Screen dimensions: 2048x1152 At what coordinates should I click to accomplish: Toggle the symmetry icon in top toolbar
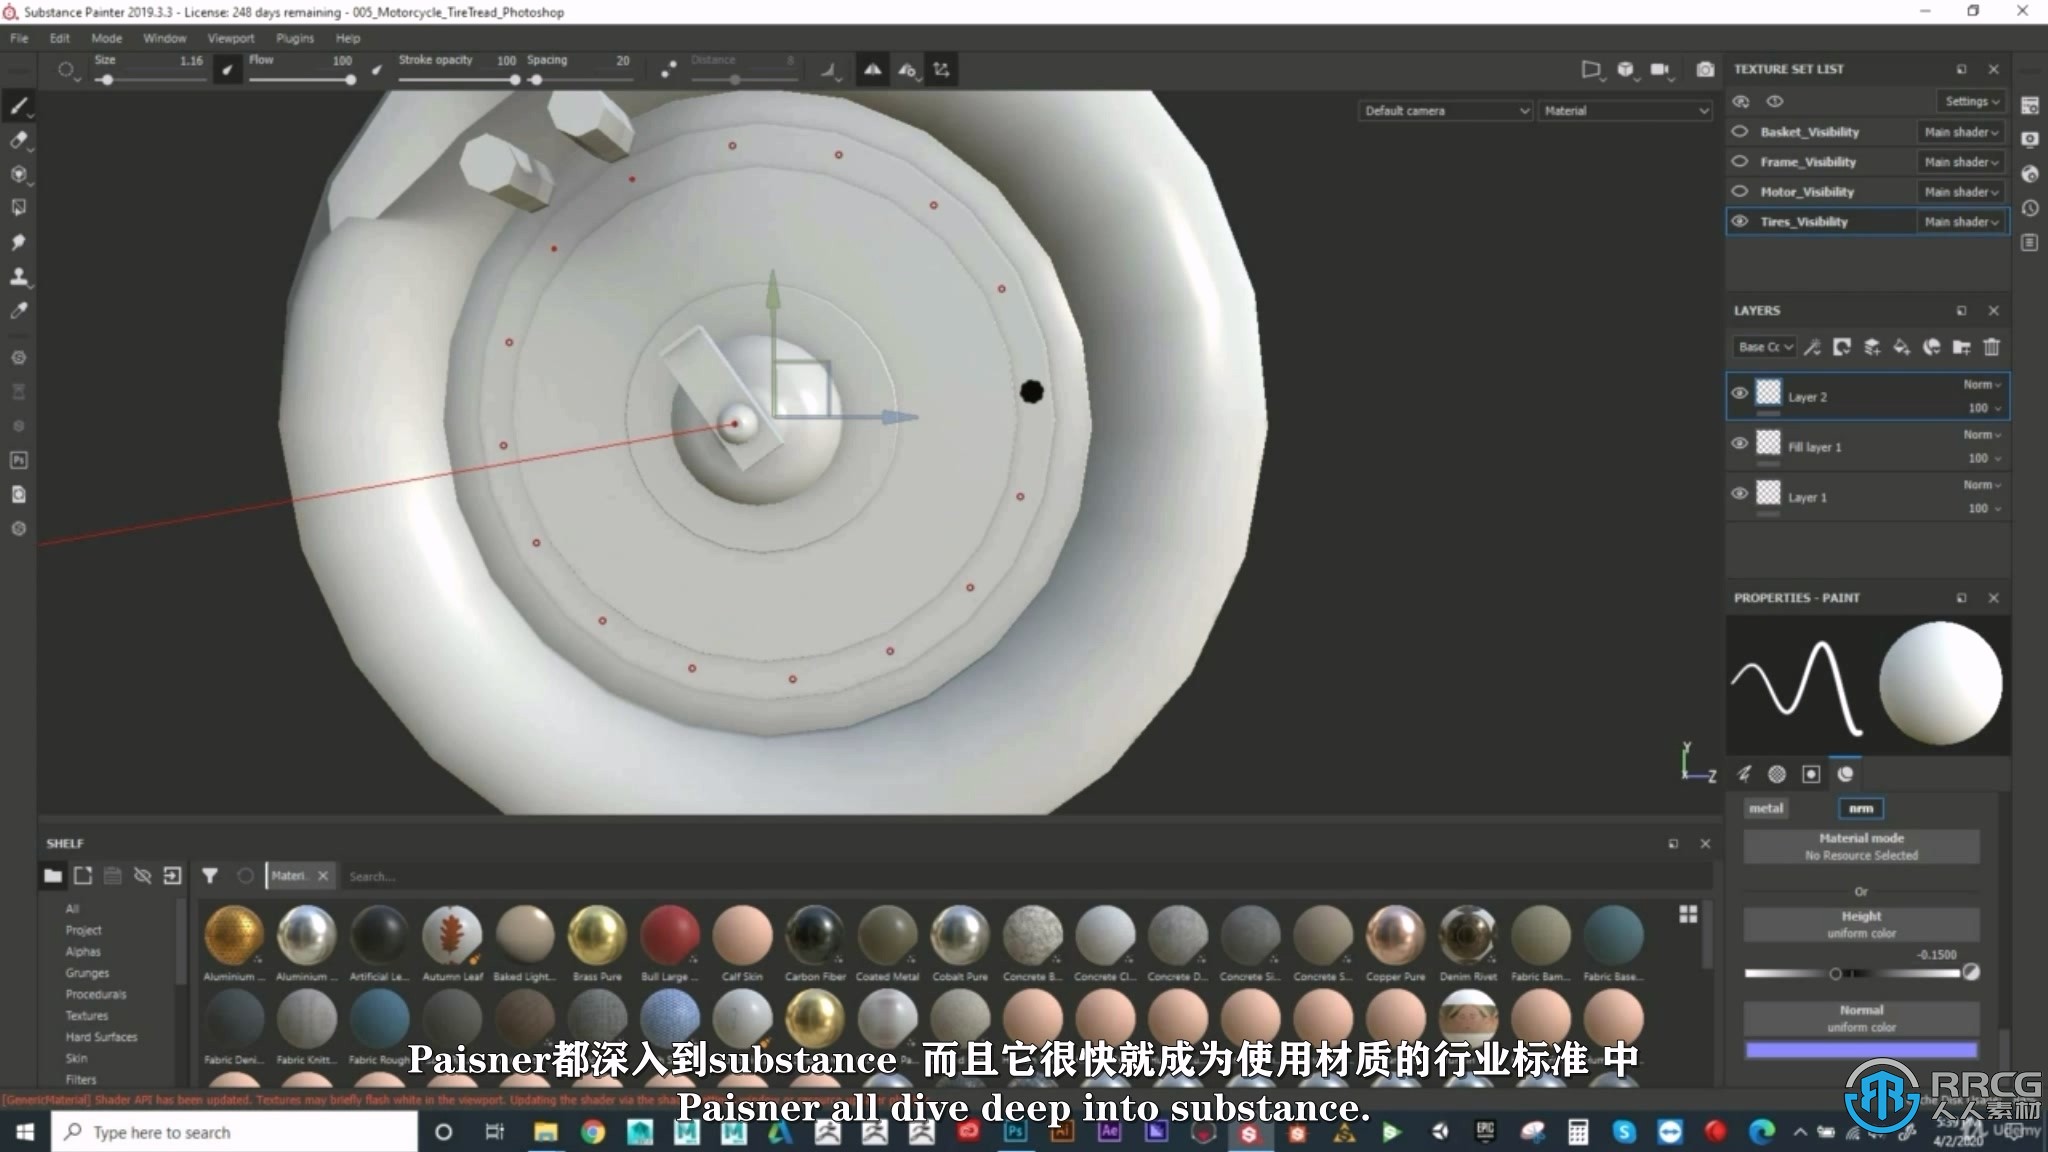coord(873,69)
